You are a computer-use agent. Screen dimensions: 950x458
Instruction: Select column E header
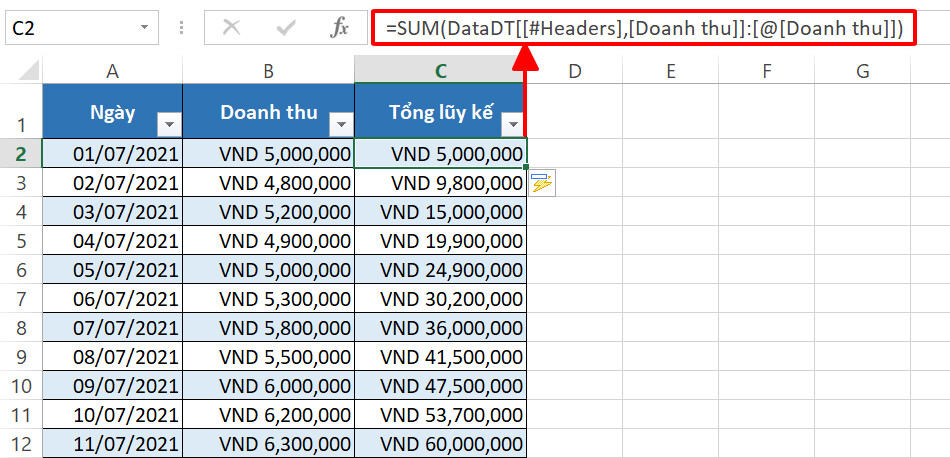(x=671, y=71)
